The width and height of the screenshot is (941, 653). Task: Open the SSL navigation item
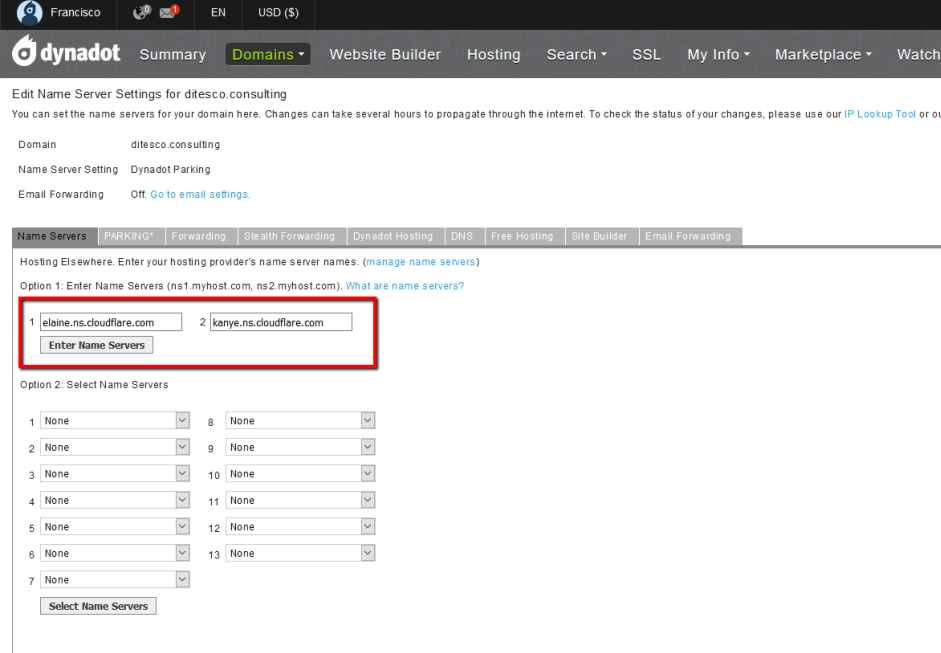pos(646,55)
